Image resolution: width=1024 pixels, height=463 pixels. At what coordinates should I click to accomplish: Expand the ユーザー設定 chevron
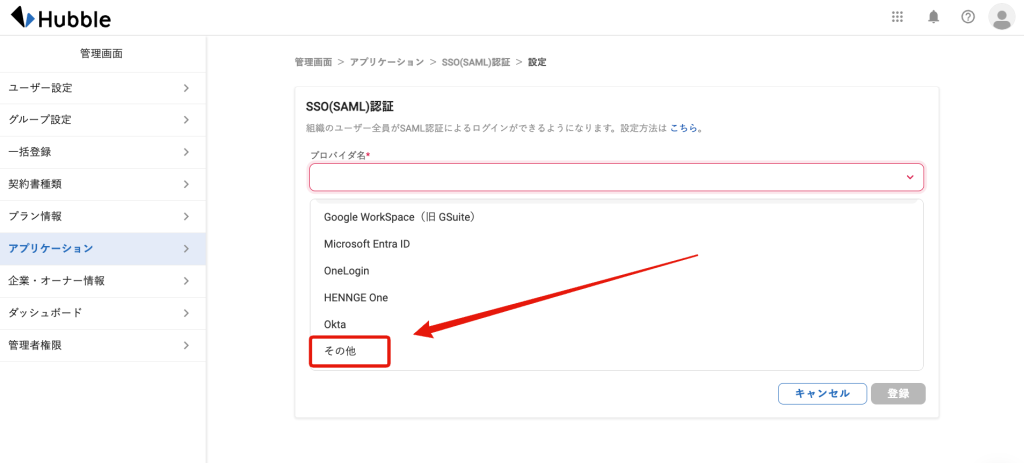186,88
